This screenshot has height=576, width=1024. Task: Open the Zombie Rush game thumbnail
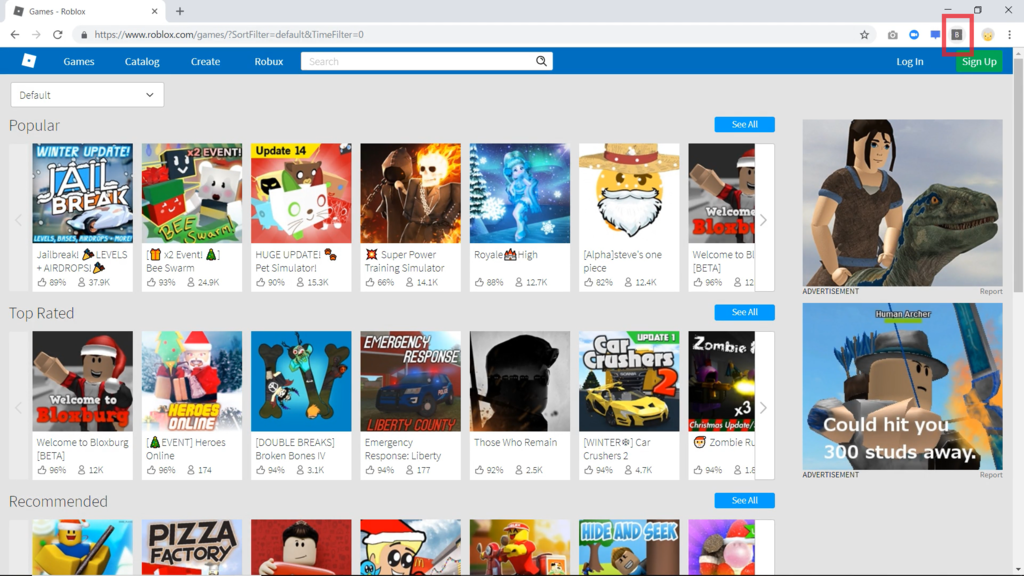722,381
